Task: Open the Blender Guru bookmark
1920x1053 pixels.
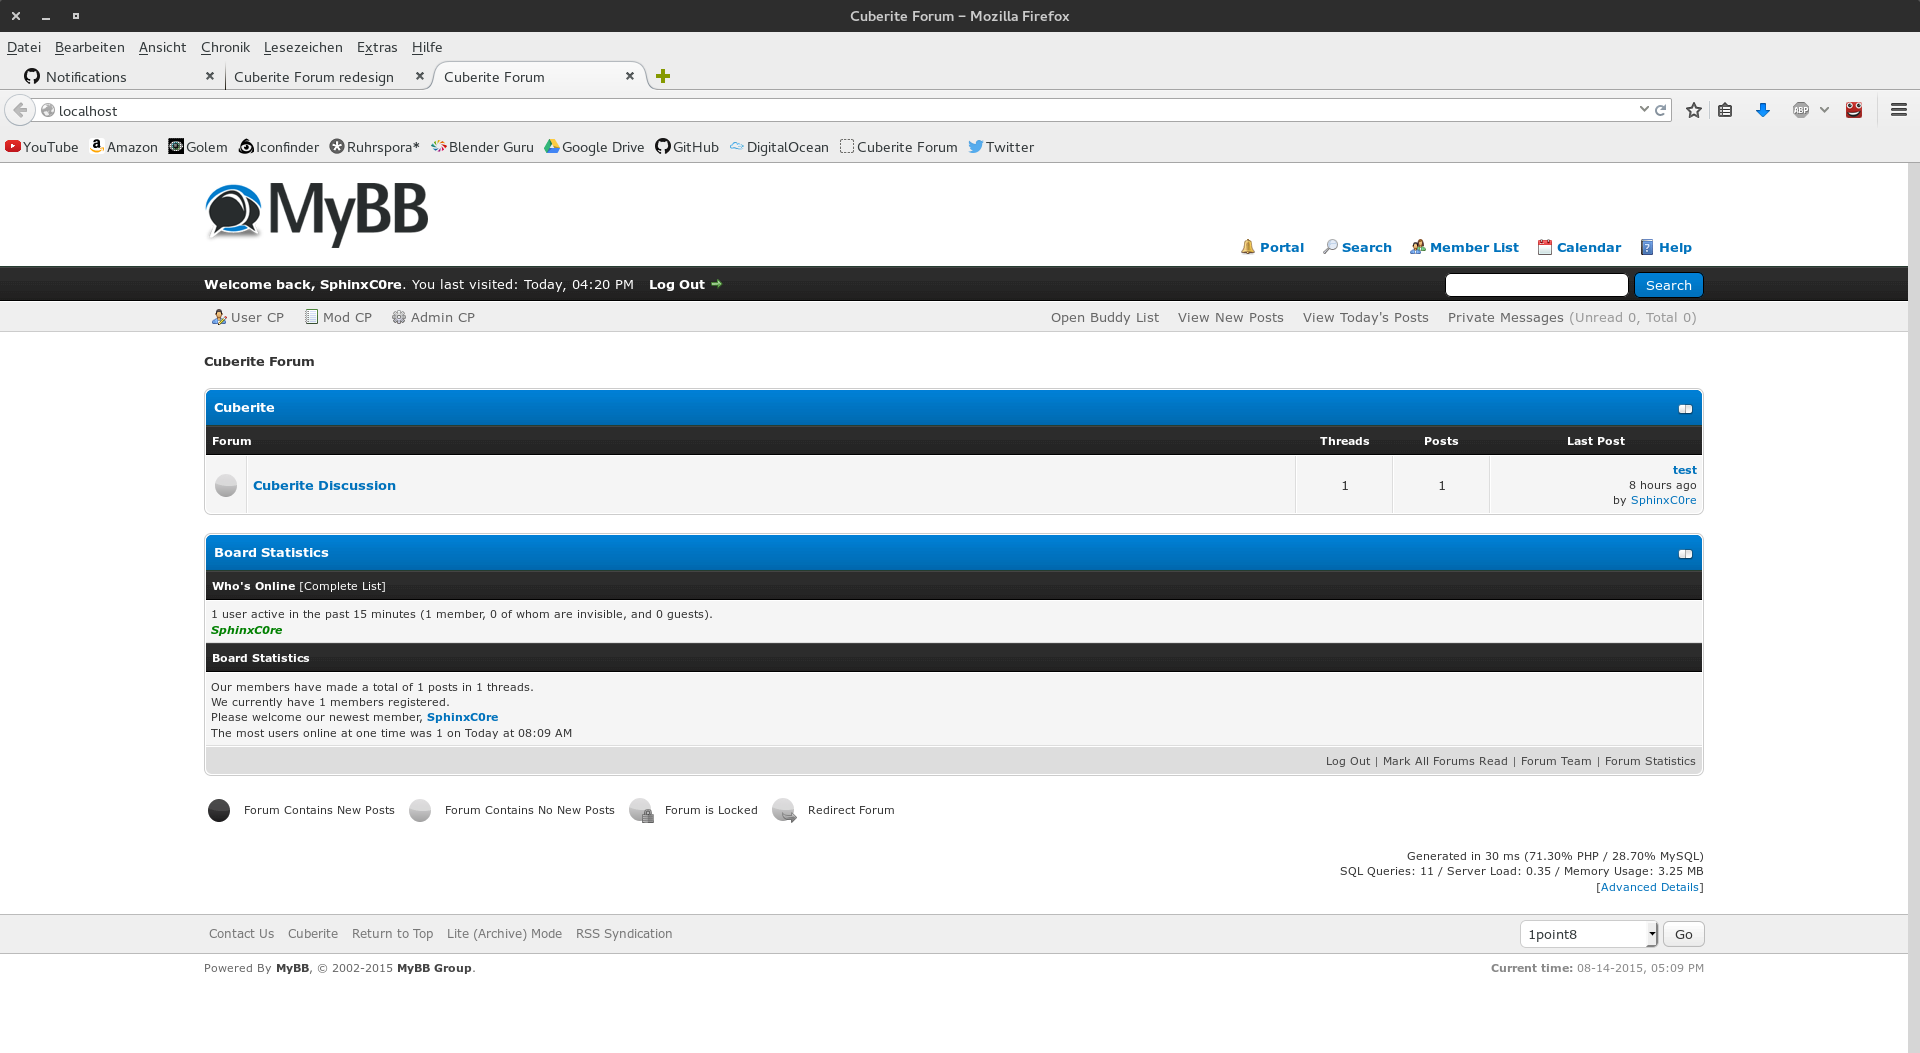Action: pos(482,147)
